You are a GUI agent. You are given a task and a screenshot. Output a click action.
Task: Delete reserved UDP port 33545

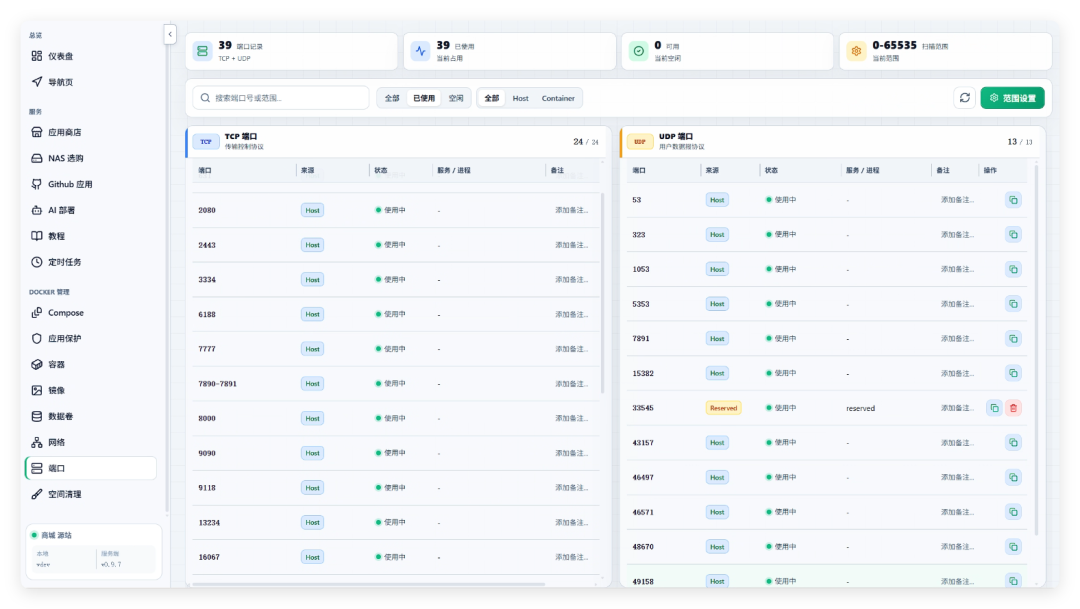coord(1013,408)
